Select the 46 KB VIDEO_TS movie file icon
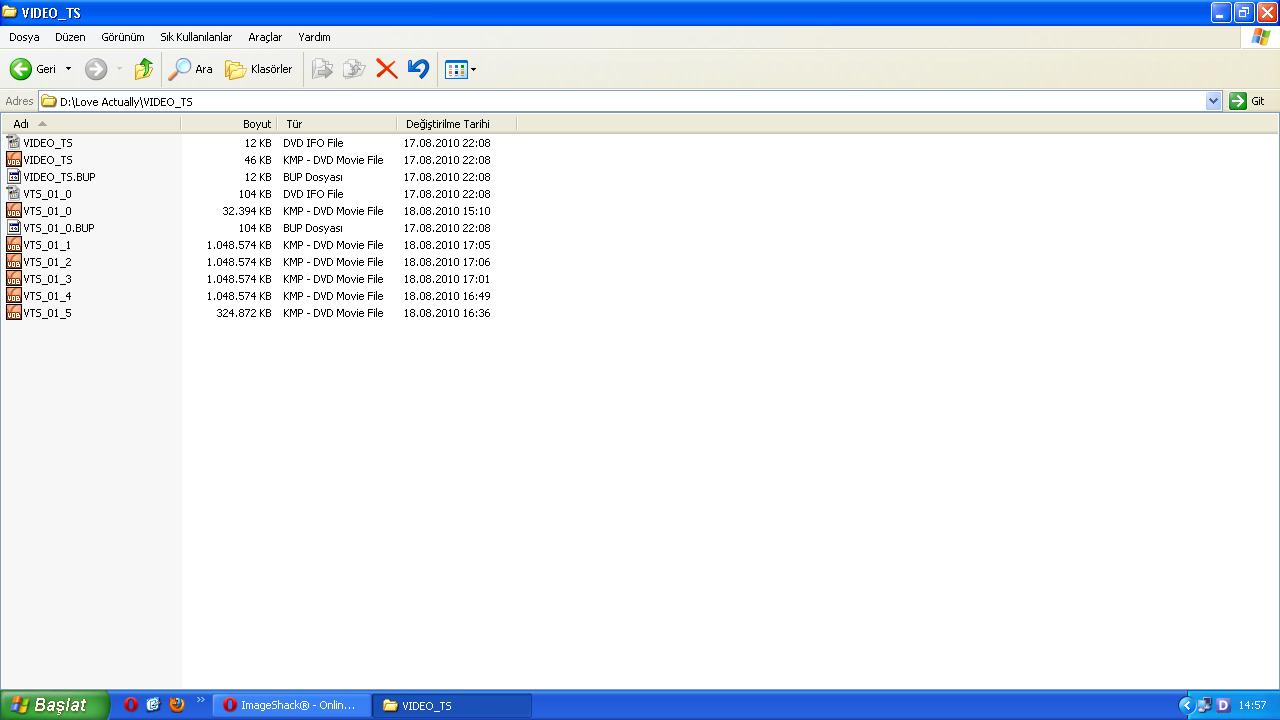Image resolution: width=1280 pixels, height=720 pixels. 14,160
